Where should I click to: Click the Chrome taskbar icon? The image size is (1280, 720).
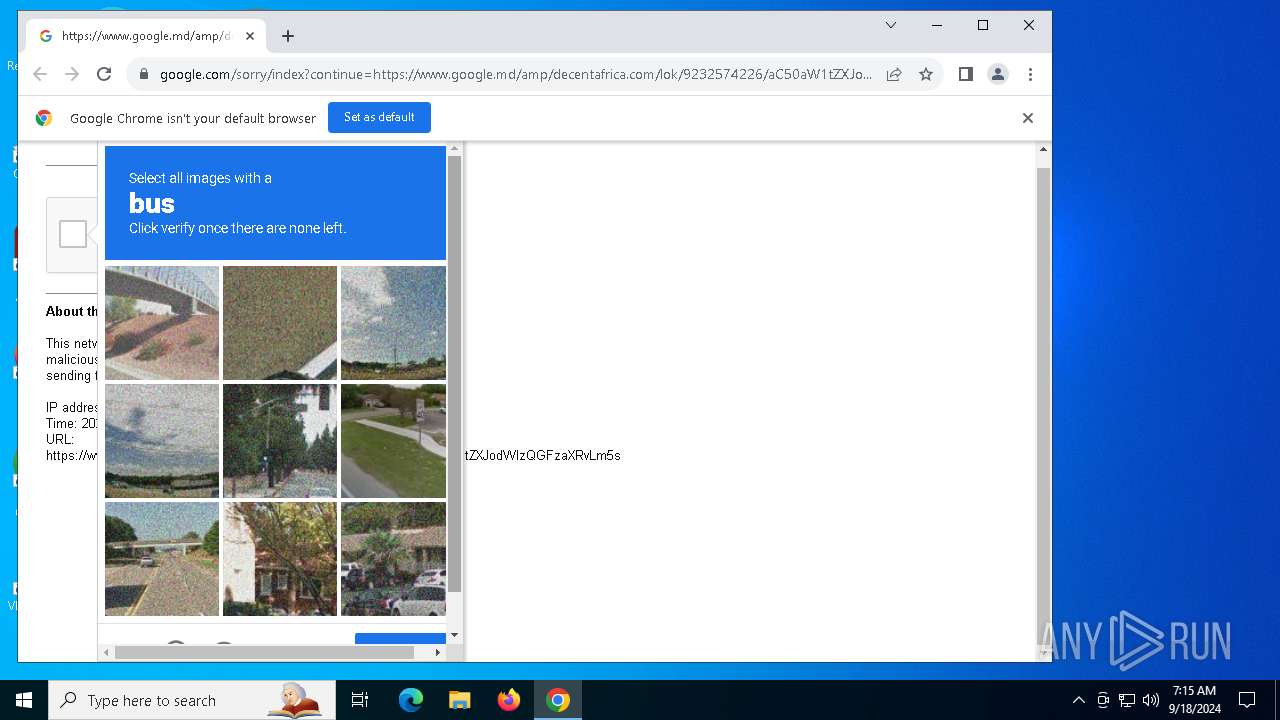558,700
